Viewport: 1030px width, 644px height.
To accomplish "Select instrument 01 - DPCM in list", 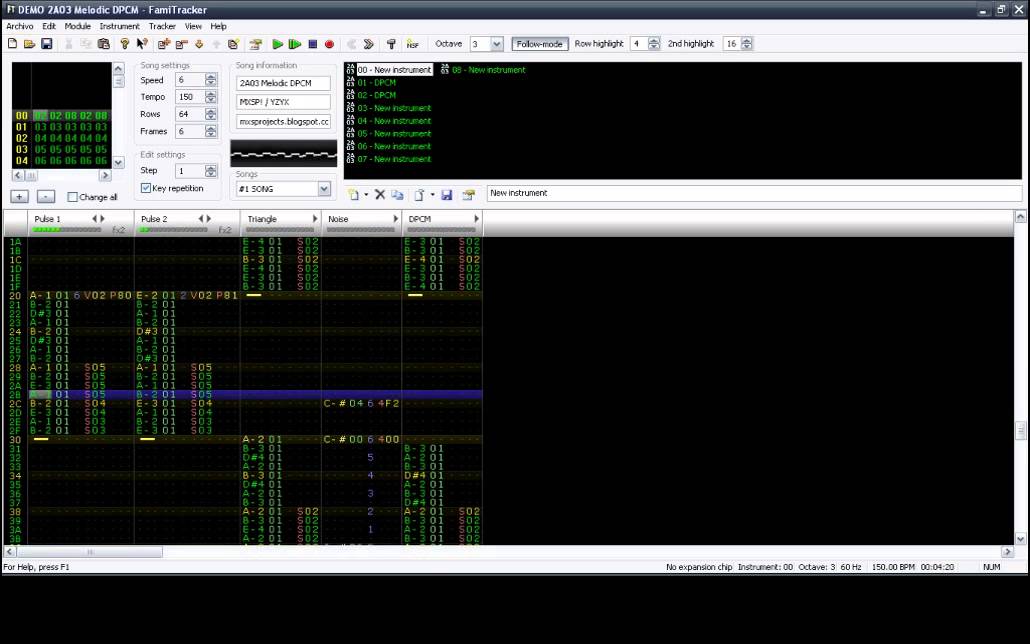I will tap(376, 83).
